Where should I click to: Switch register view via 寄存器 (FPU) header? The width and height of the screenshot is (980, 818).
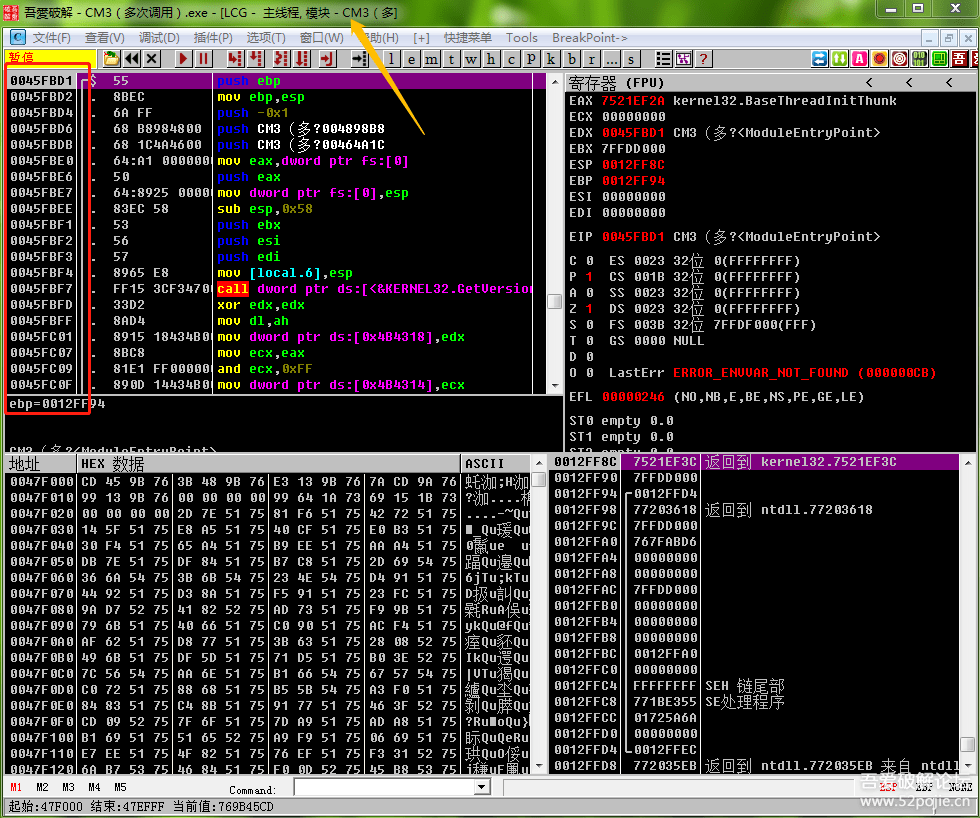click(x=616, y=82)
